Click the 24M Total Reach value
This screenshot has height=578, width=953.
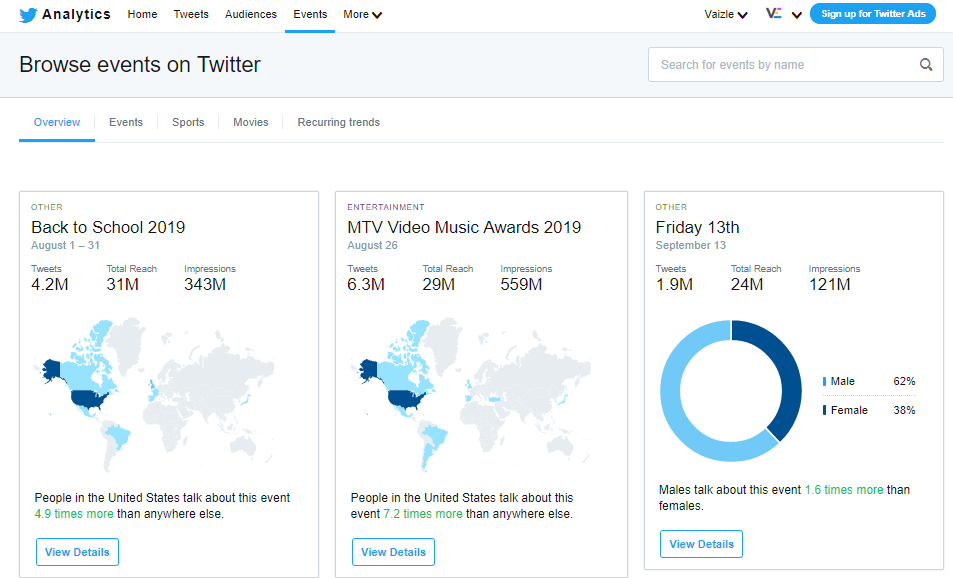747,284
